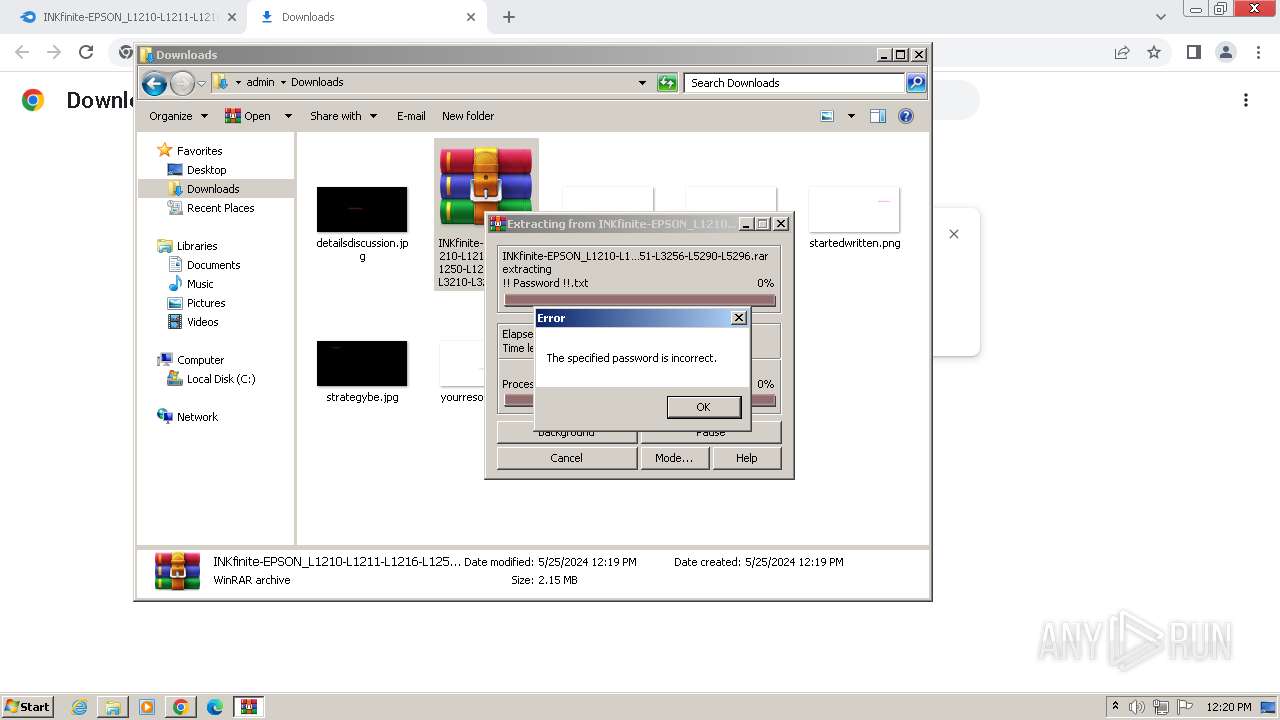
Task: Show hidden system tray icons arrow
Action: point(1115,707)
